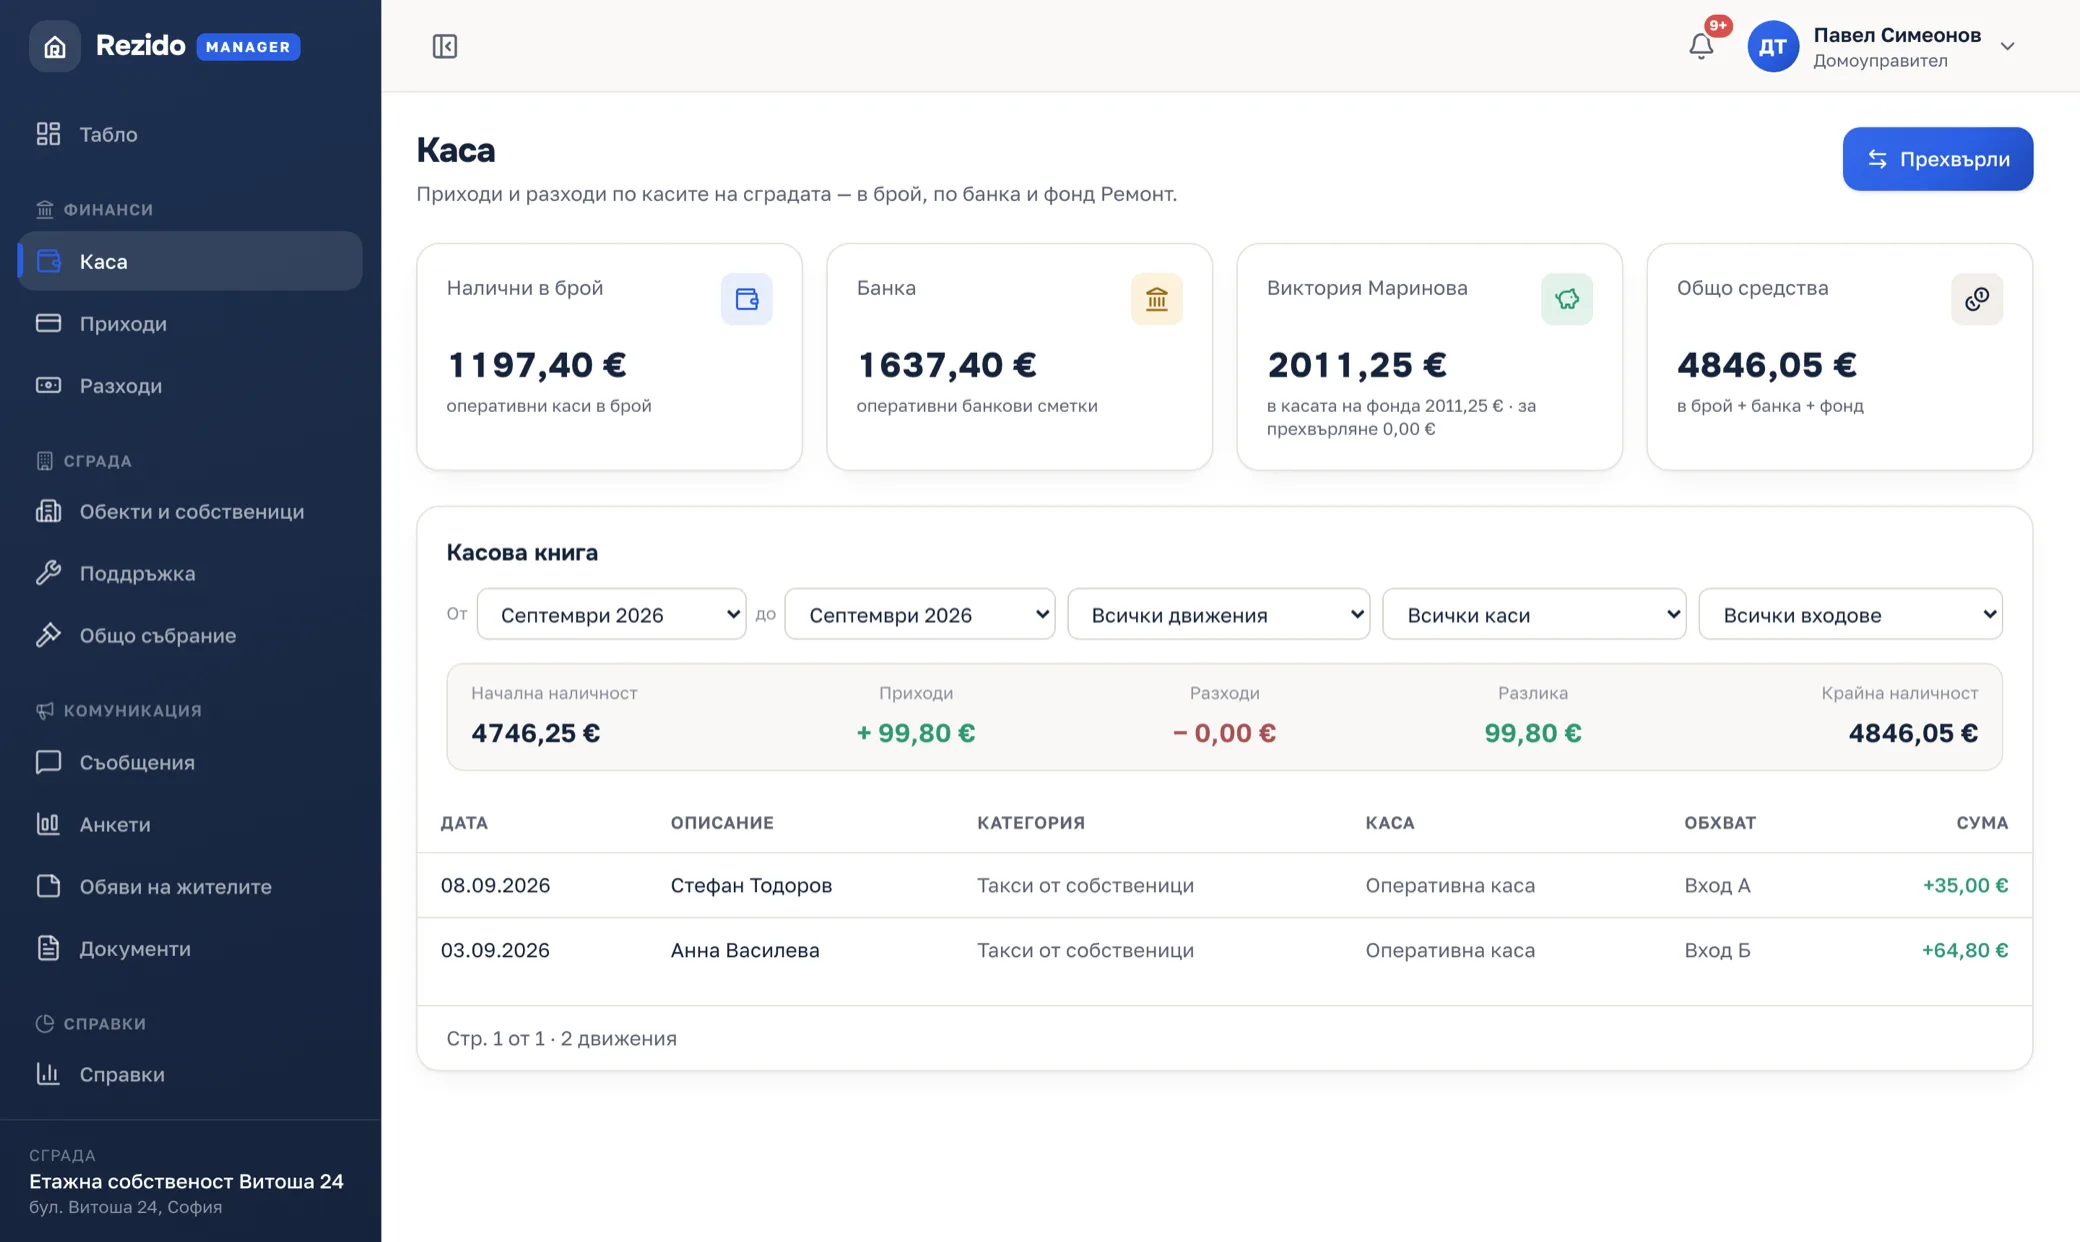Screen dimensions: 2080x1242
Task: Click the ДТ user avatar
Action: 1773,46
